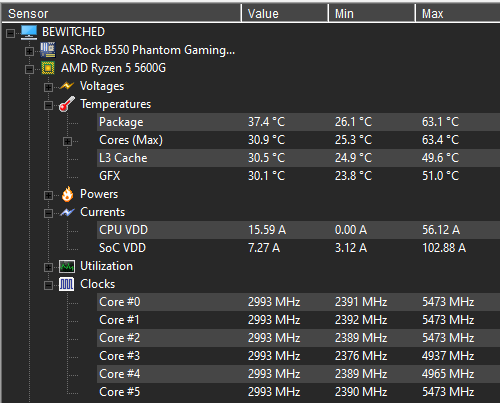Collapse the Temperatures section

tap(48, 105)
